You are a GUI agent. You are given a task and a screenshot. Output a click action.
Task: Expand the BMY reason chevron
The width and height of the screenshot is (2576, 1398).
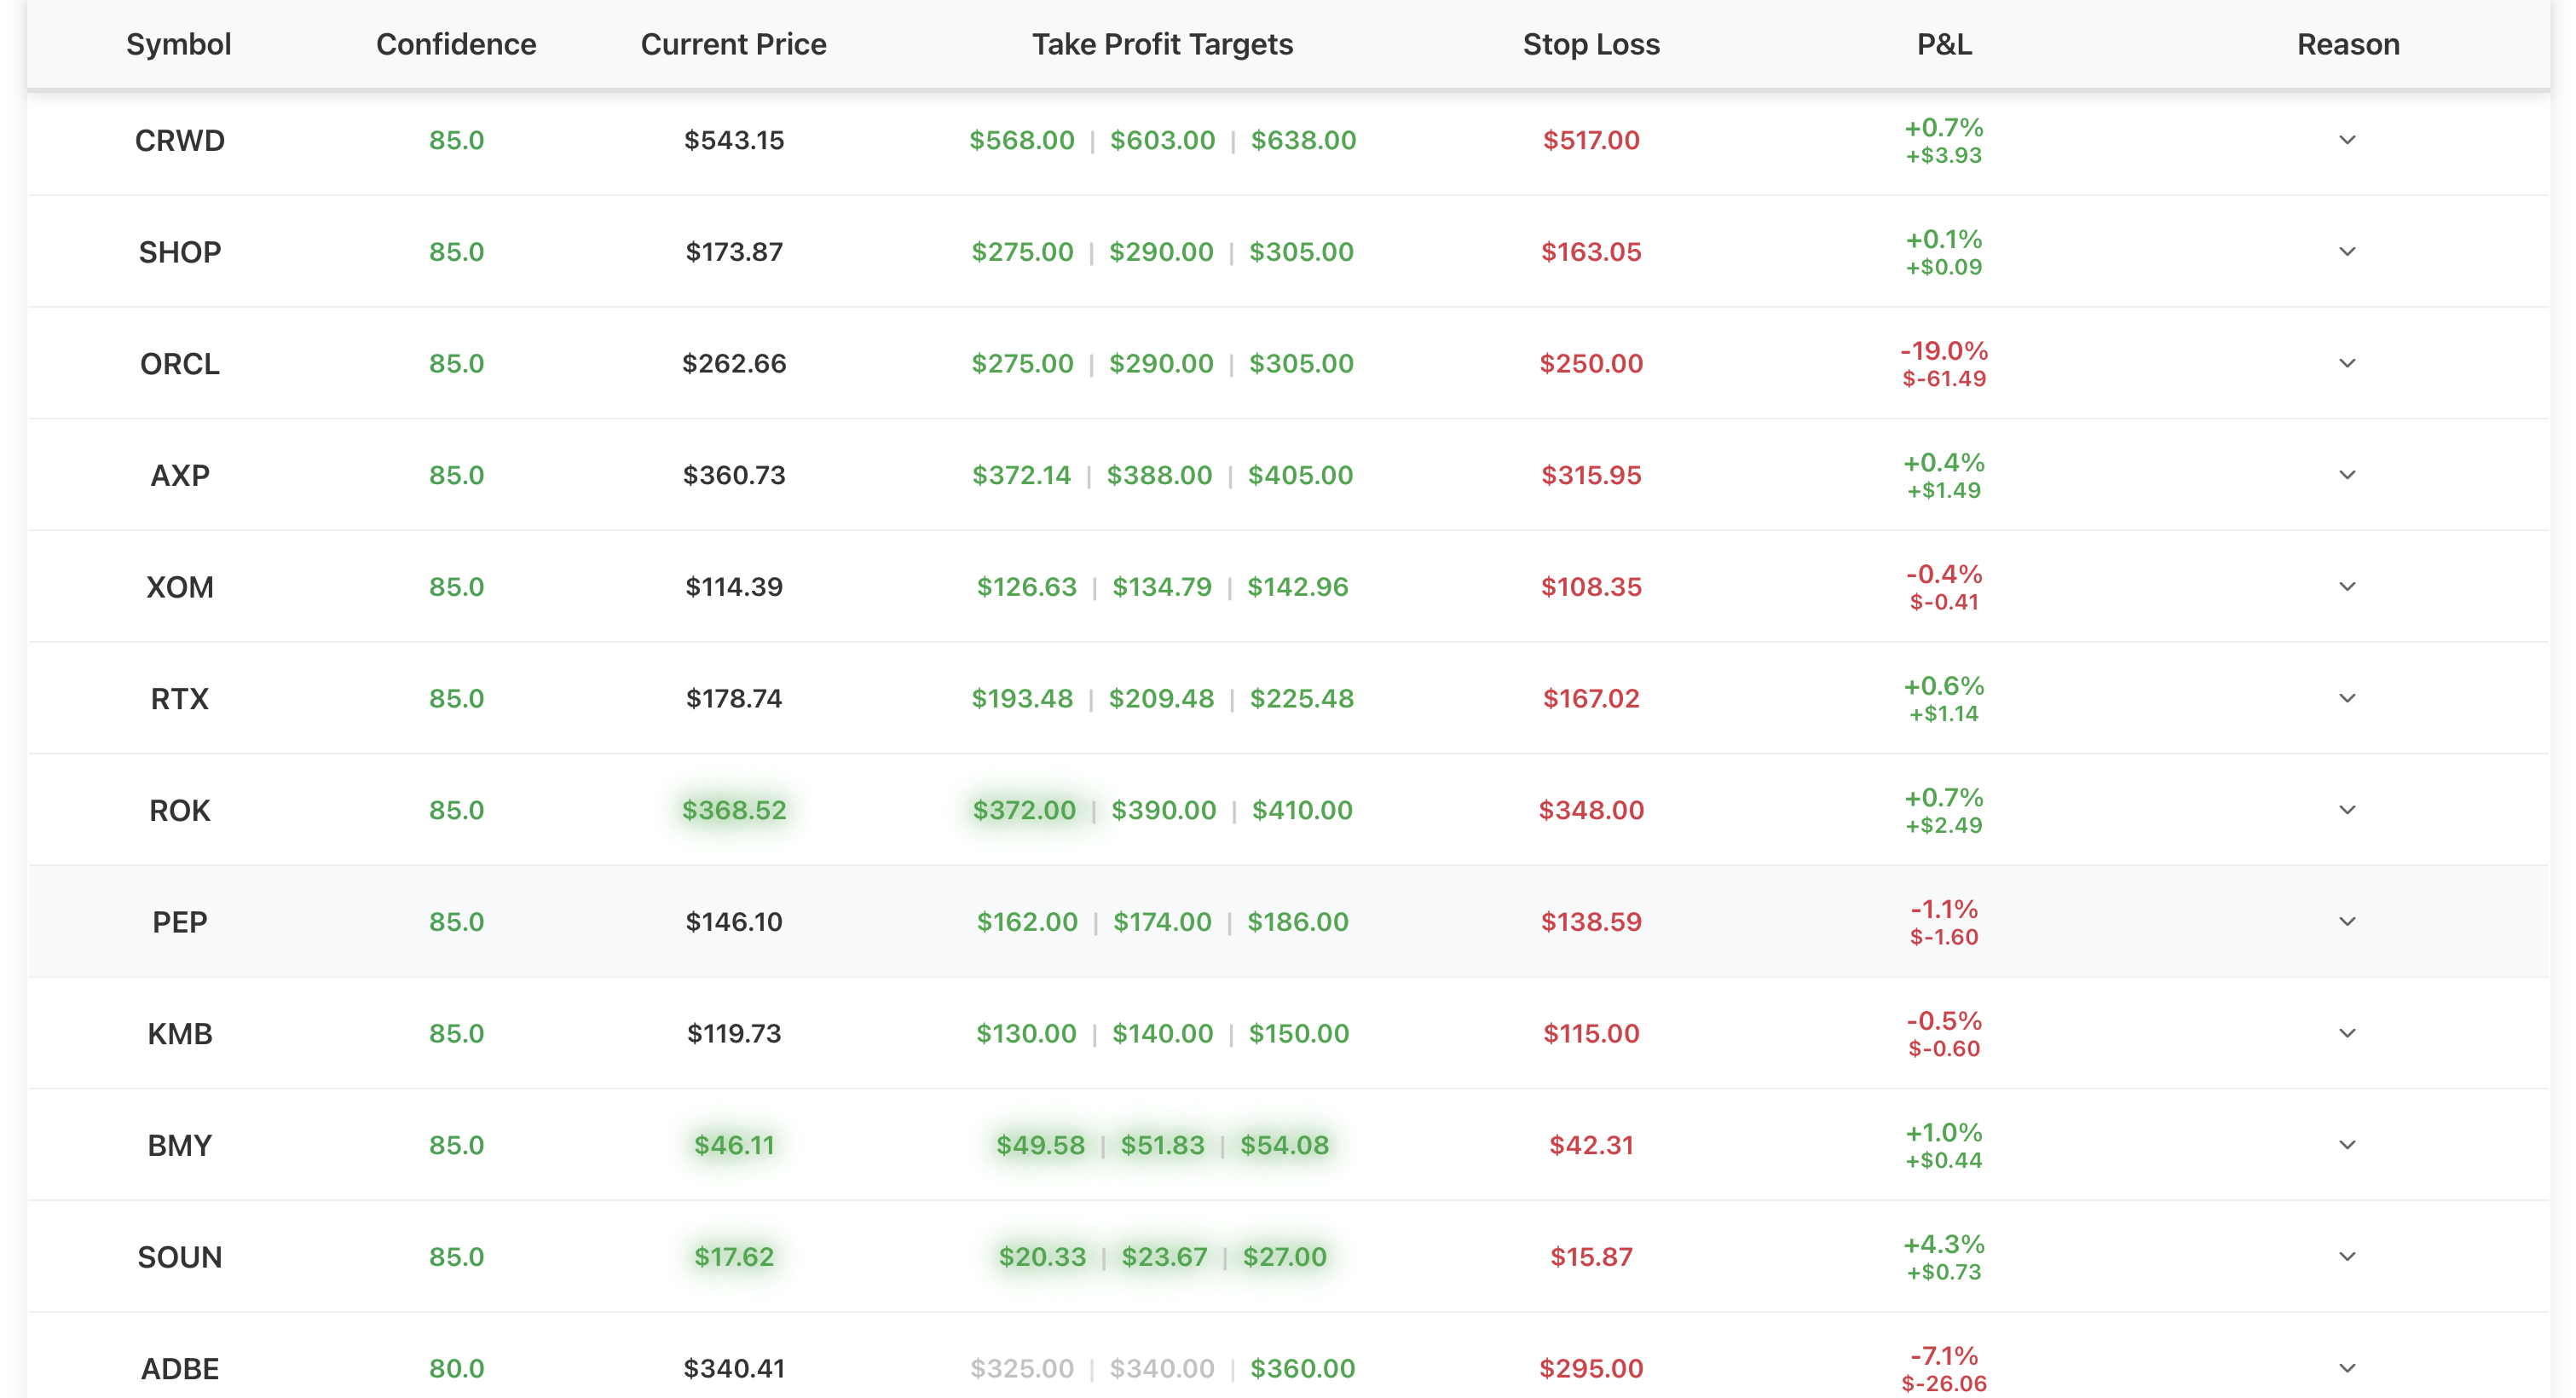2347,1145
